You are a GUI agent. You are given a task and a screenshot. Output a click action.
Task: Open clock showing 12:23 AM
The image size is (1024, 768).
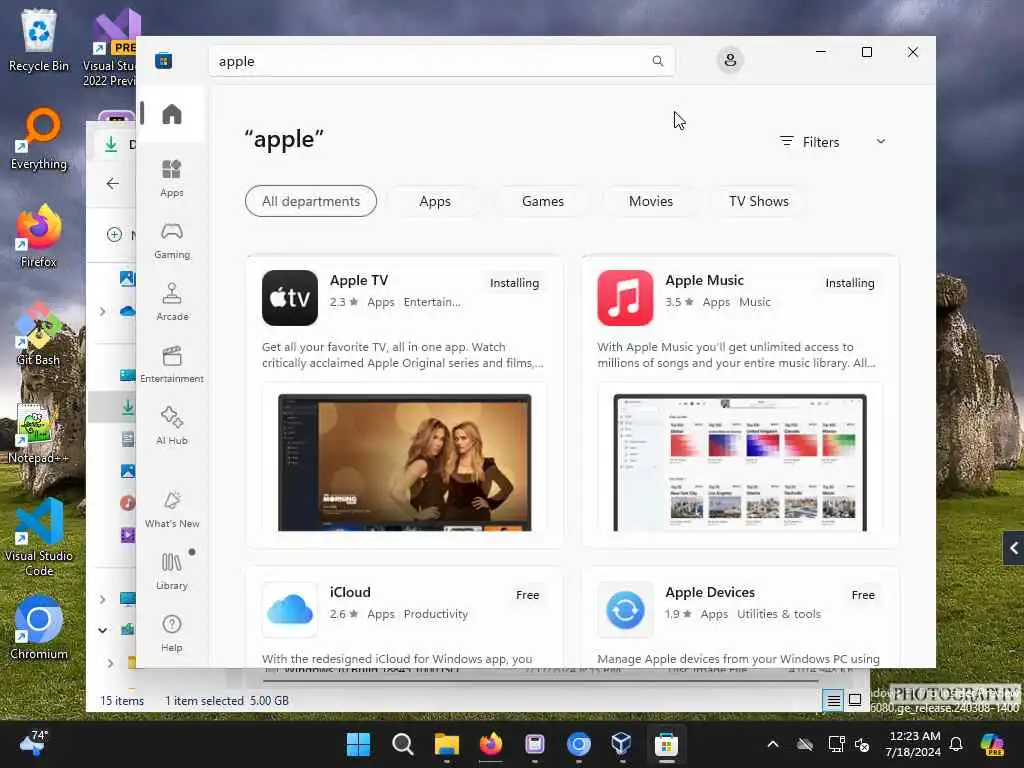point(913,744)
